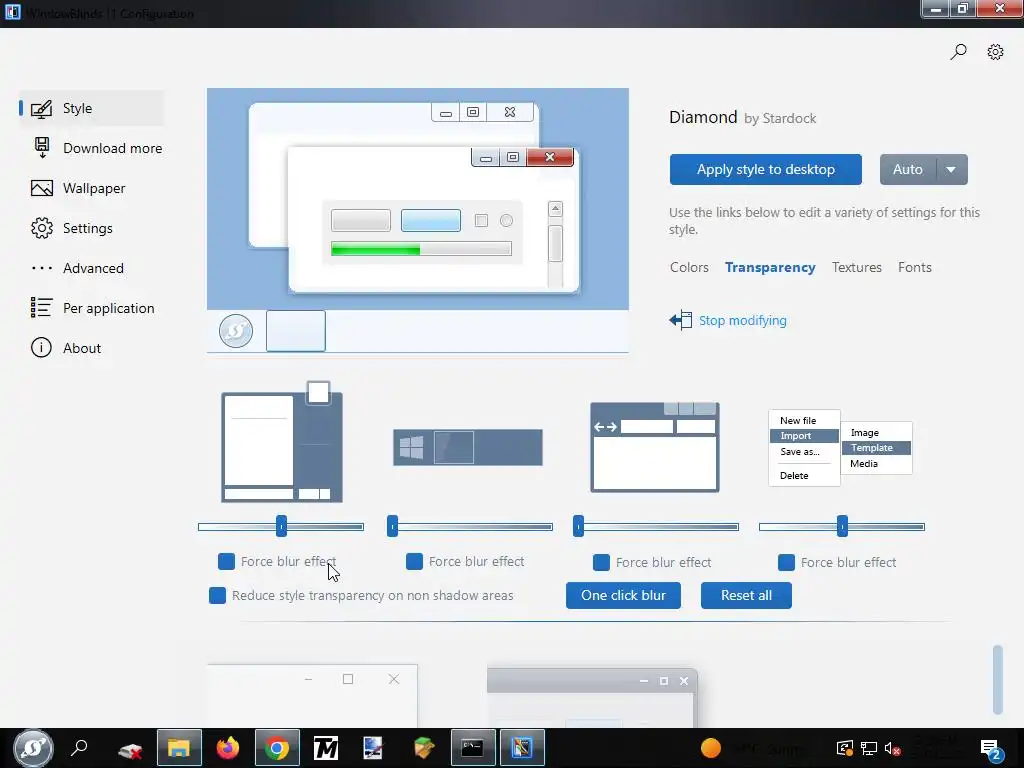
Task: Click the Diamond style preview image
Action: point(418,221)
